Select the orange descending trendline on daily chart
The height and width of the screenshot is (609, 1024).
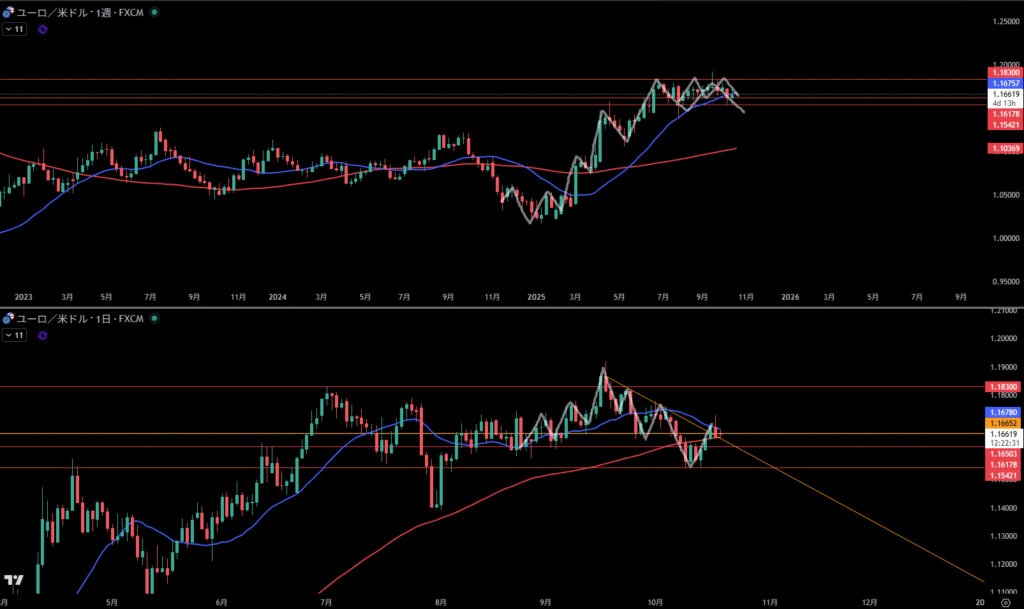pyautogui.click(x=850, y=508)
